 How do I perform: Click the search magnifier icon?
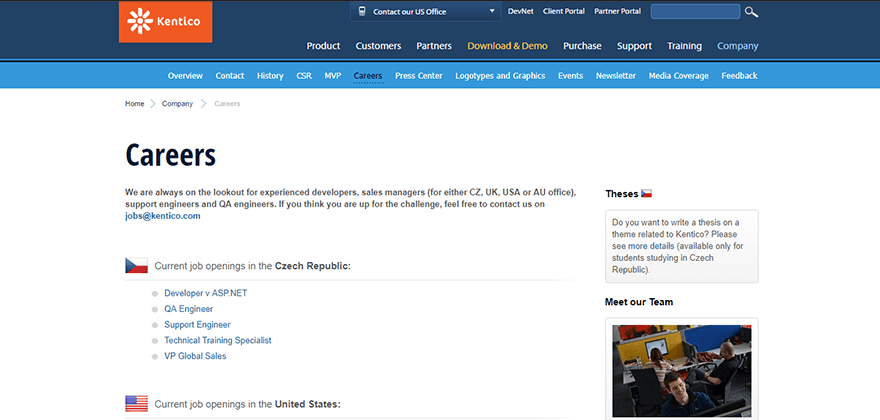coord(751,12)
